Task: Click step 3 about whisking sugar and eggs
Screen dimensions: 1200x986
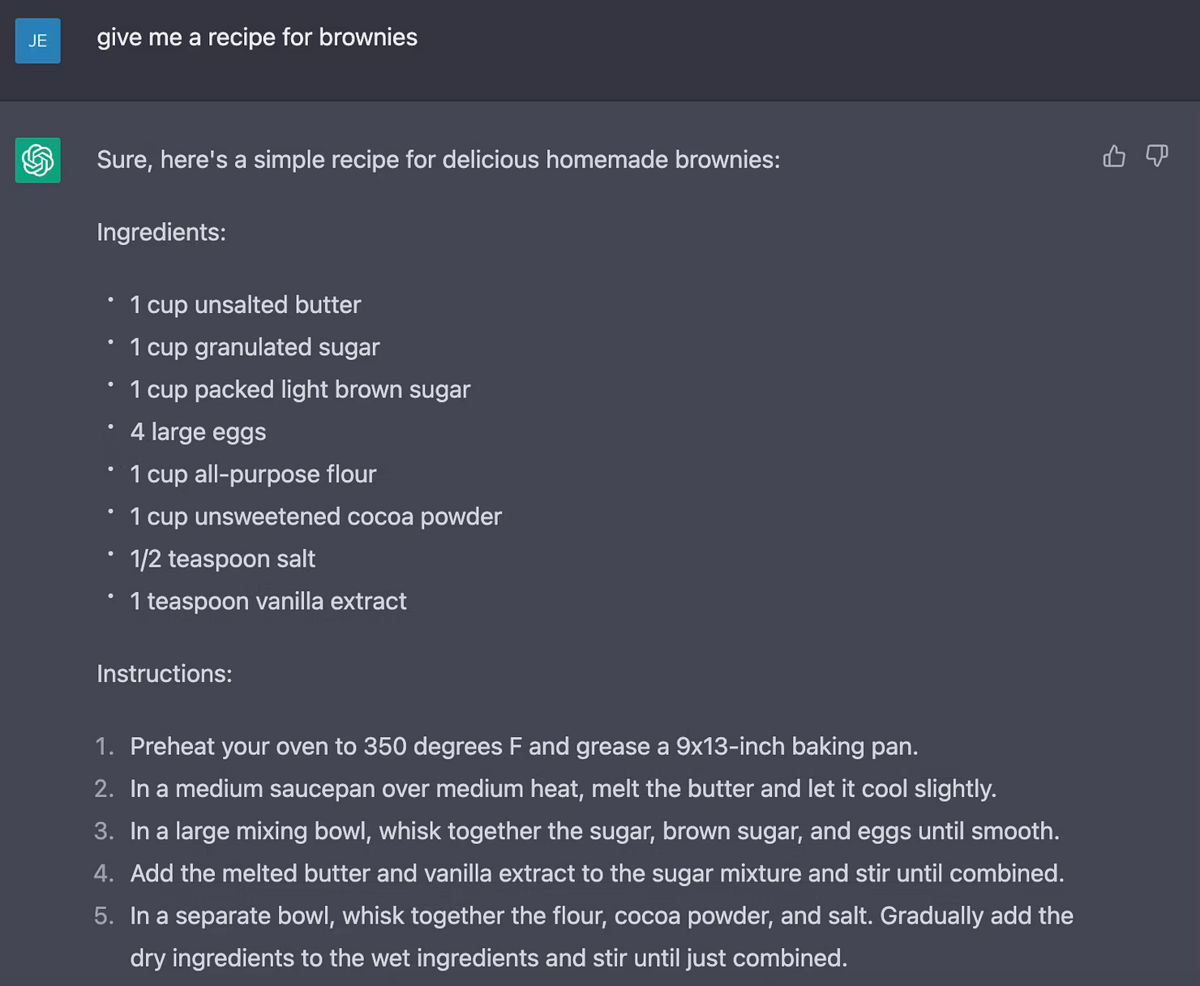Action: 594,831
